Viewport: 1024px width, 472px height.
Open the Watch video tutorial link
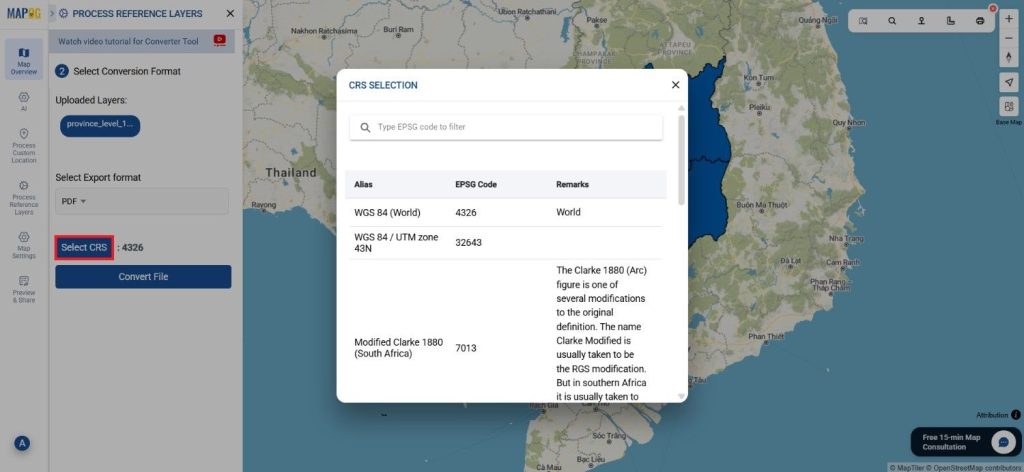128,41
